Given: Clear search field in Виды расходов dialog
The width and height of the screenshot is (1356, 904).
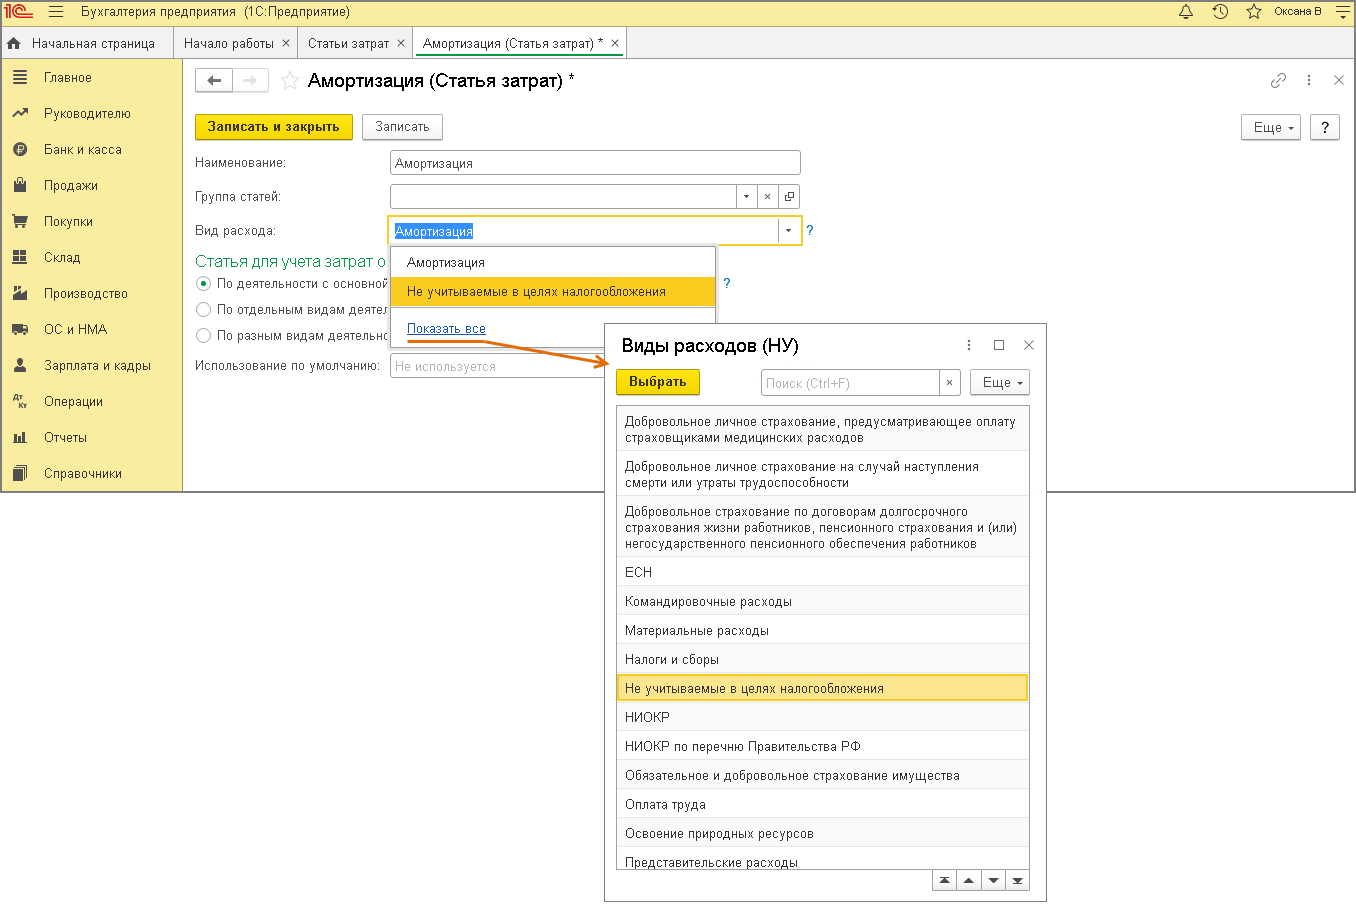Looking at the screenshot, I should click(950, 382).
